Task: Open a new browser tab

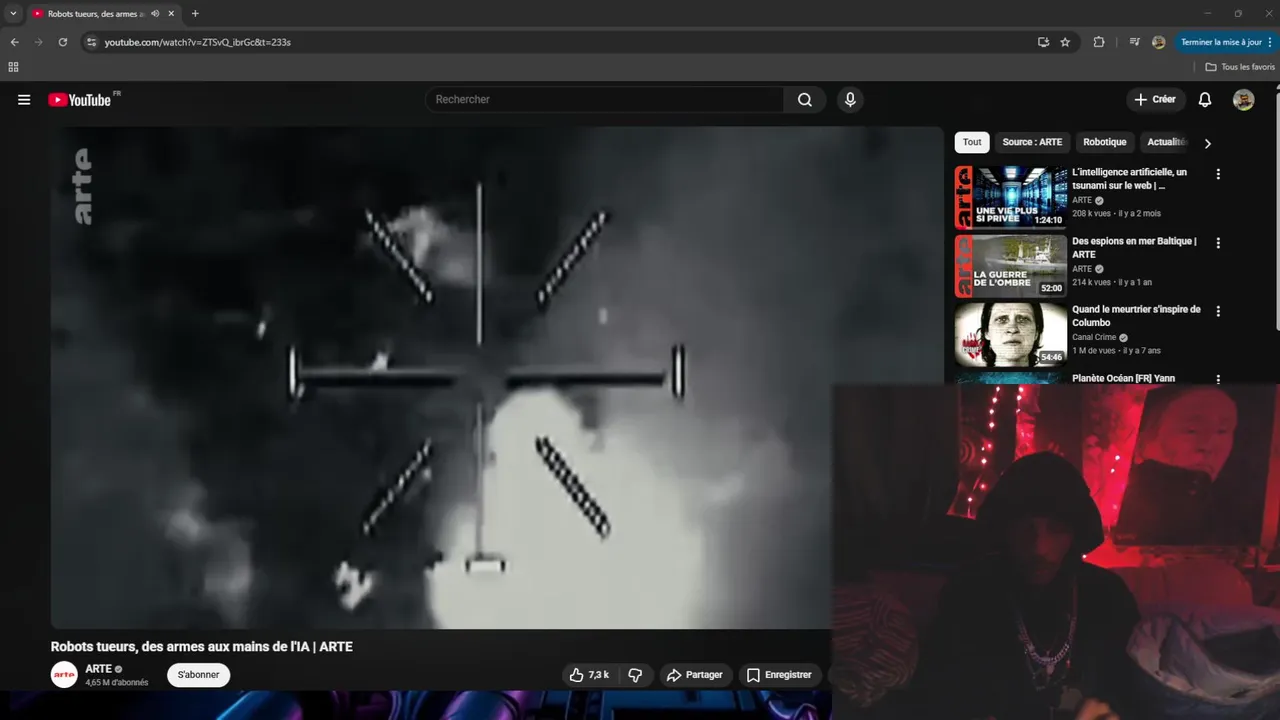Action: pyautogui.click(x=195, y=14)
